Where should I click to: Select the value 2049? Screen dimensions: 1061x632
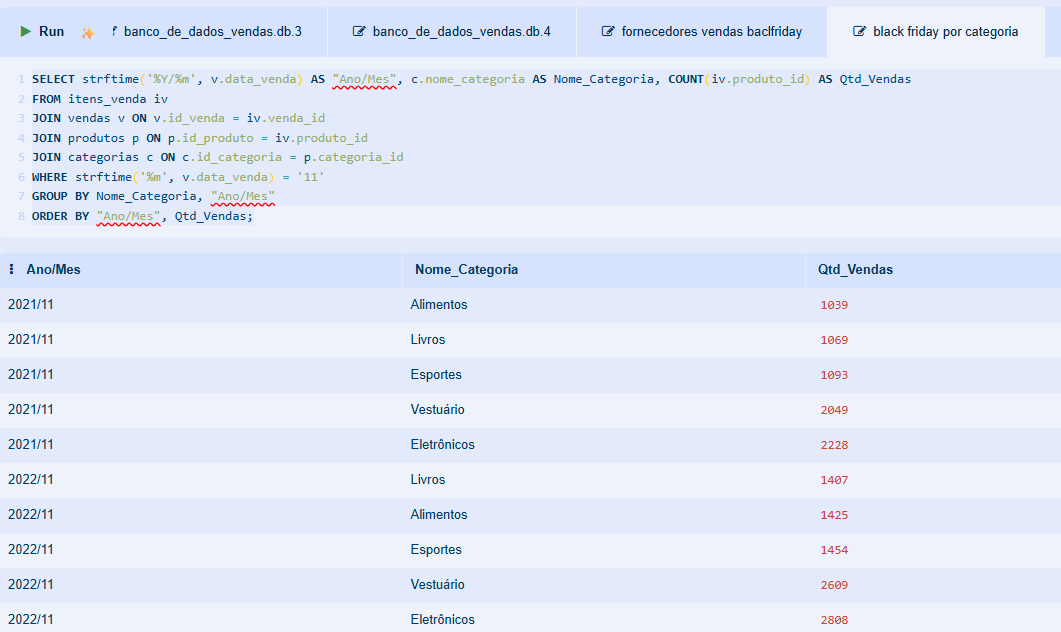coord(834,410)
